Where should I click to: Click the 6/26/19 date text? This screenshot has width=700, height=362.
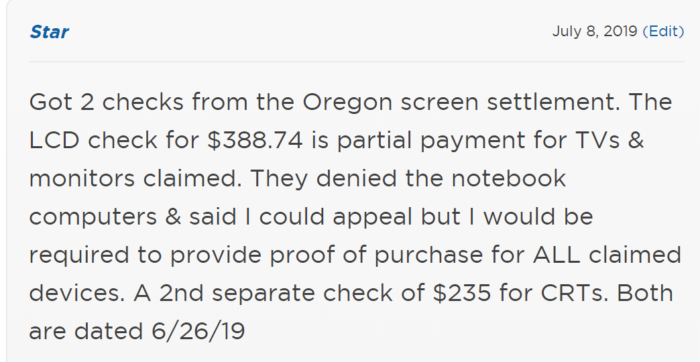(198, 332)
